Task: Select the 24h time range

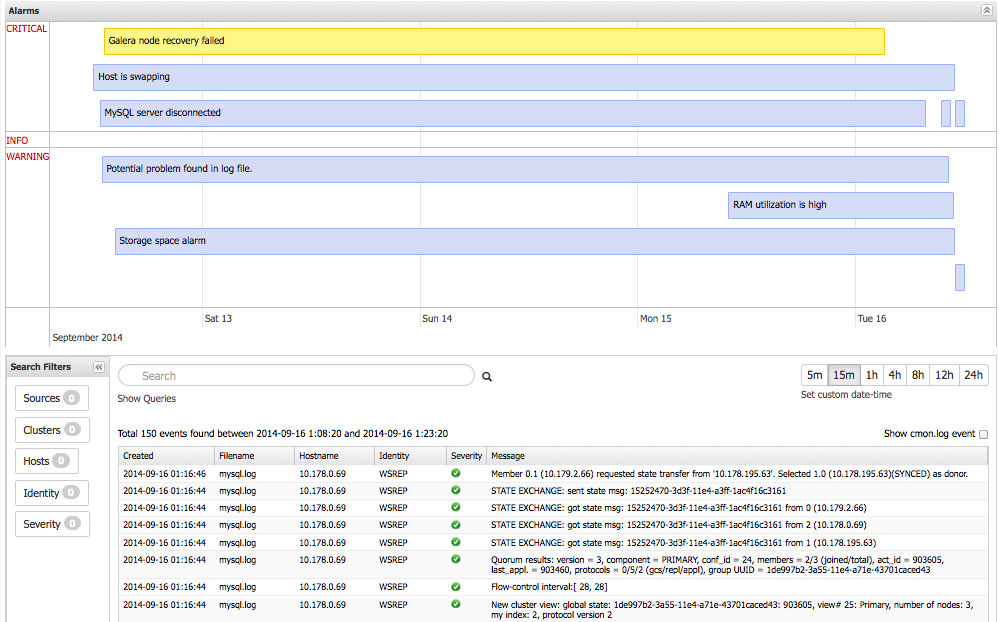Action: 973,375
